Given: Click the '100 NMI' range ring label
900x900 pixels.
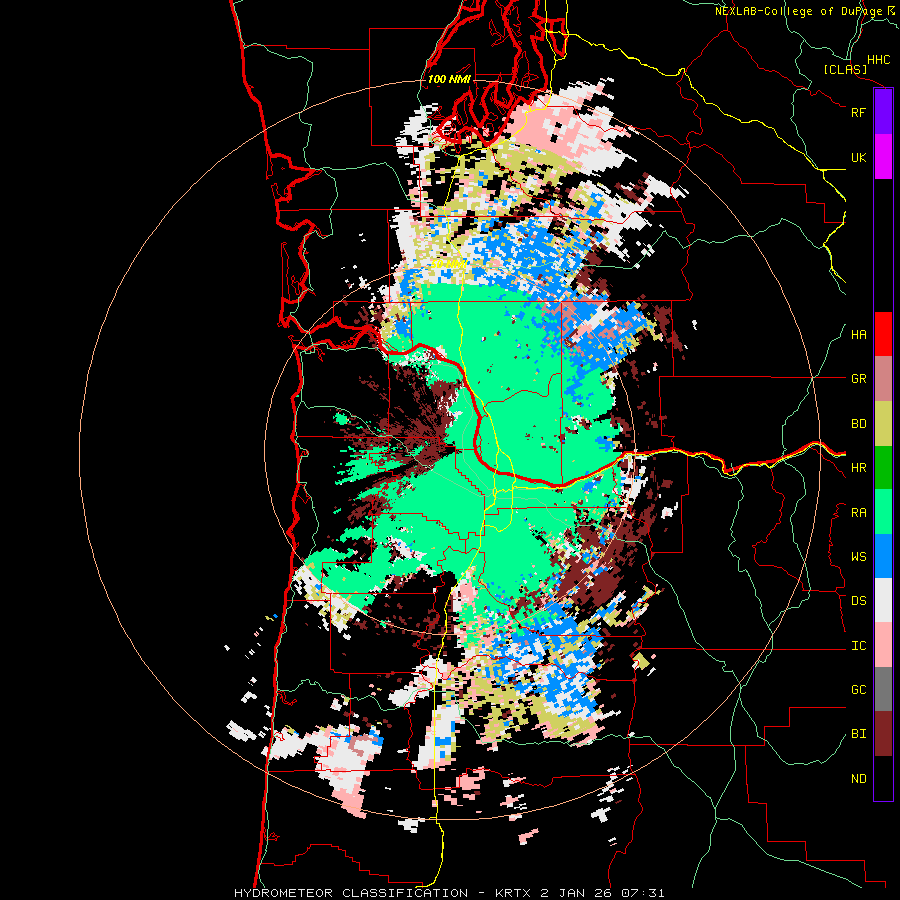Looking at the screenshot, I should click(449, 79).
